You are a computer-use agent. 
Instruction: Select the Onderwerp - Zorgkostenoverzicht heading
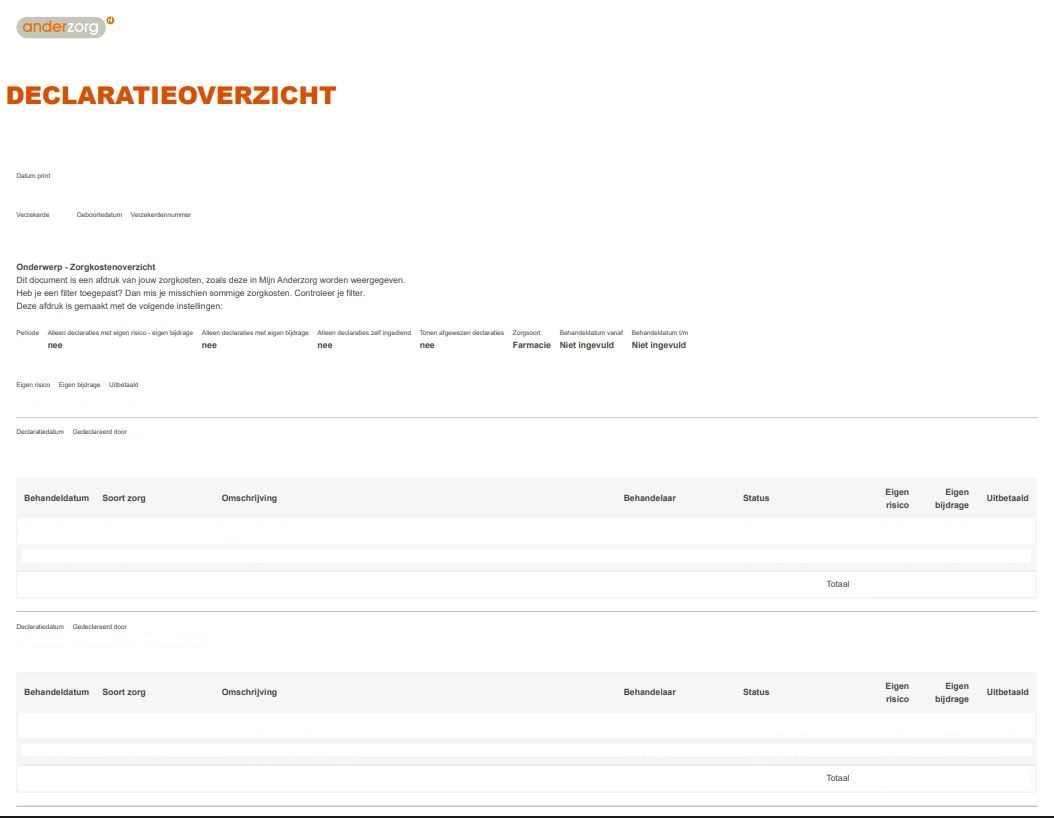(x=86, y=267)
